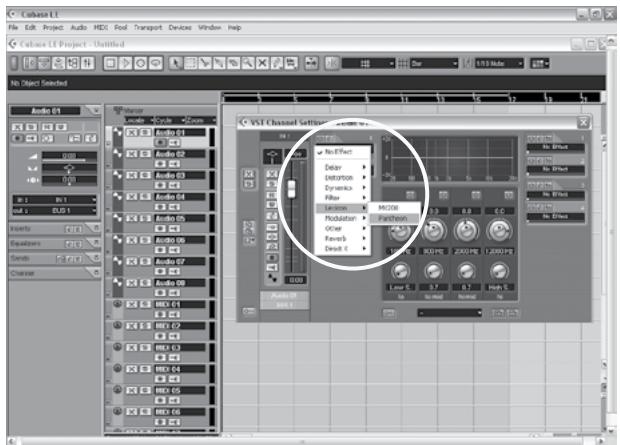
Task: Click the Activate Project button in the toolbar
Action: 14,63
